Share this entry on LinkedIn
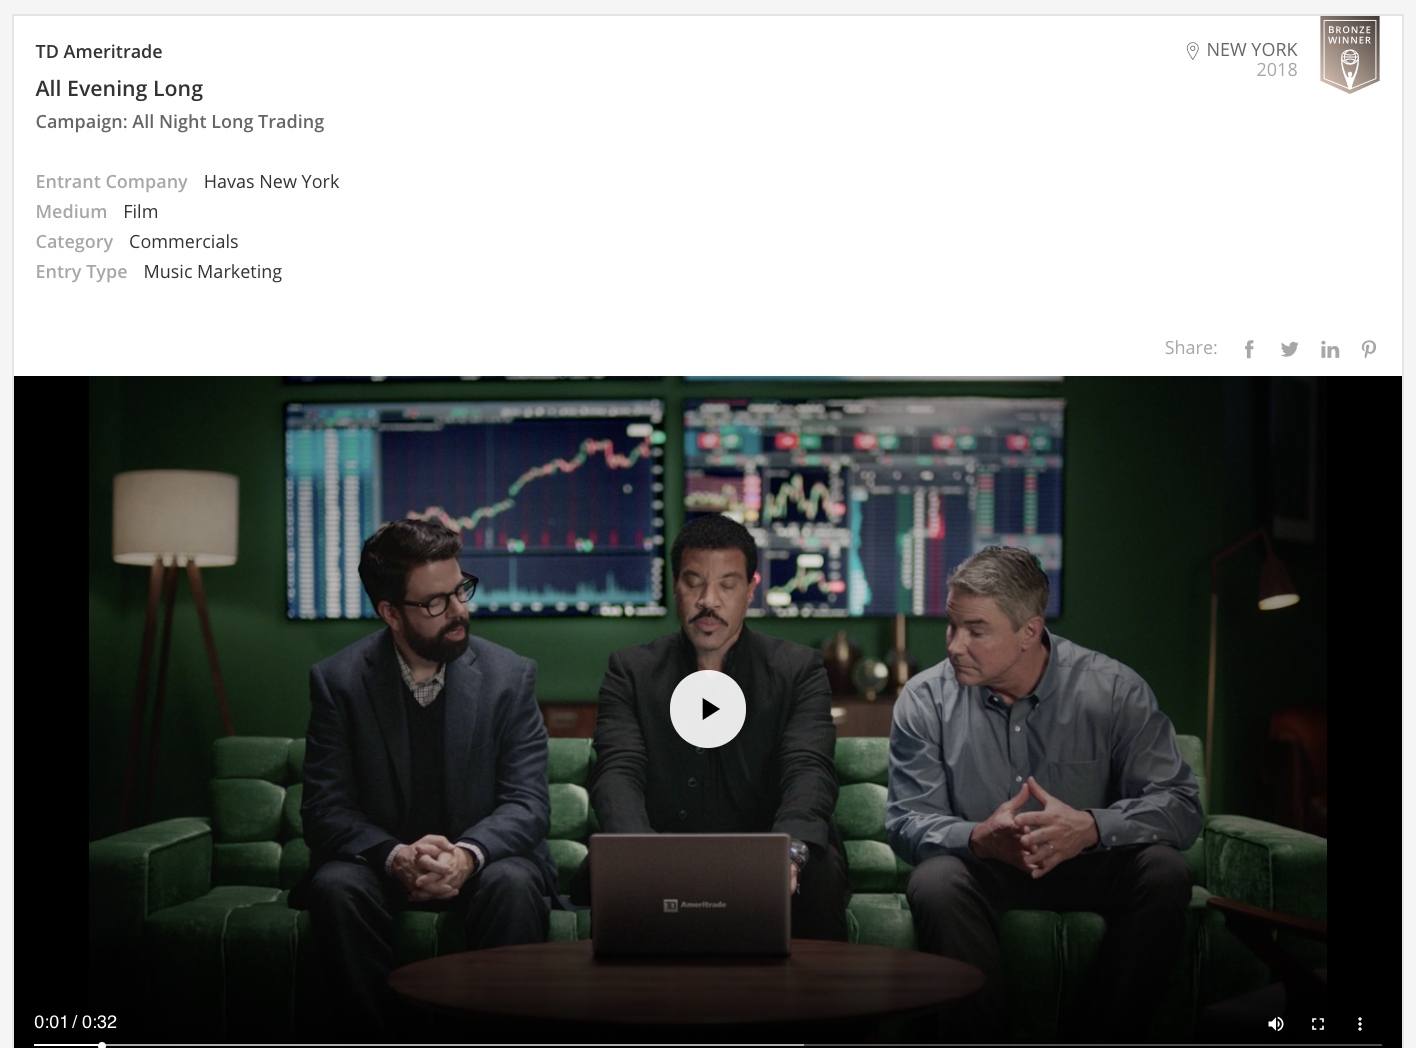This screenshot has width=1416, height=1048. point(1329,349)
